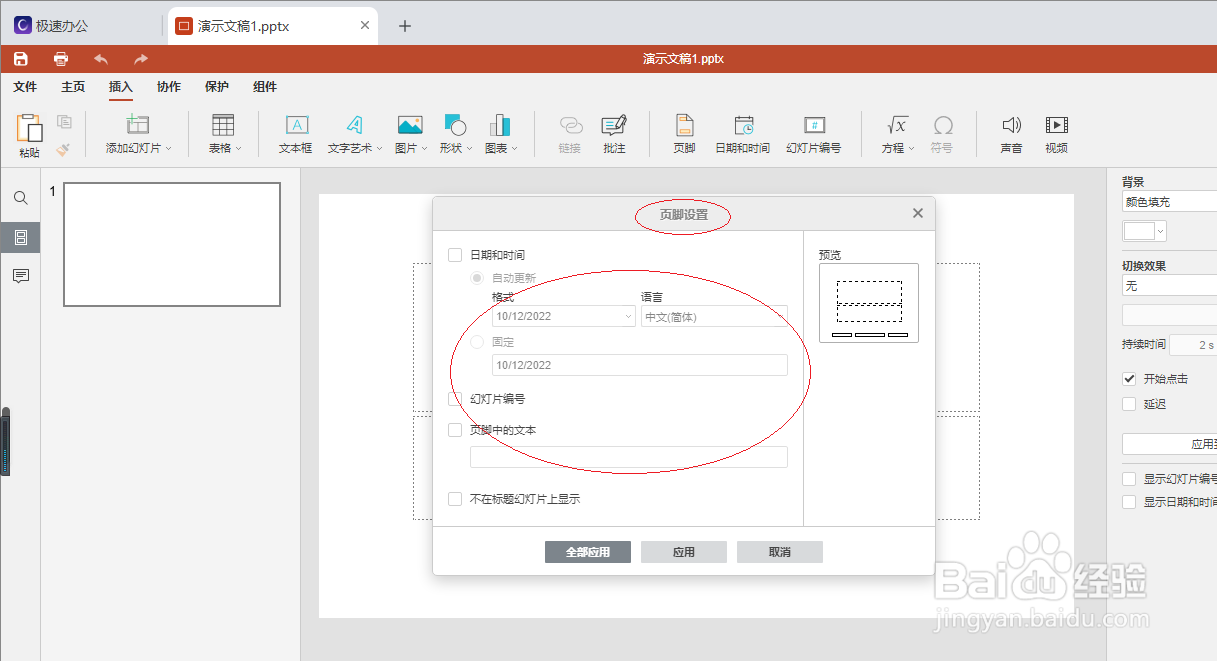Switch to the 主页 ribbon tab

pos(72,87)
